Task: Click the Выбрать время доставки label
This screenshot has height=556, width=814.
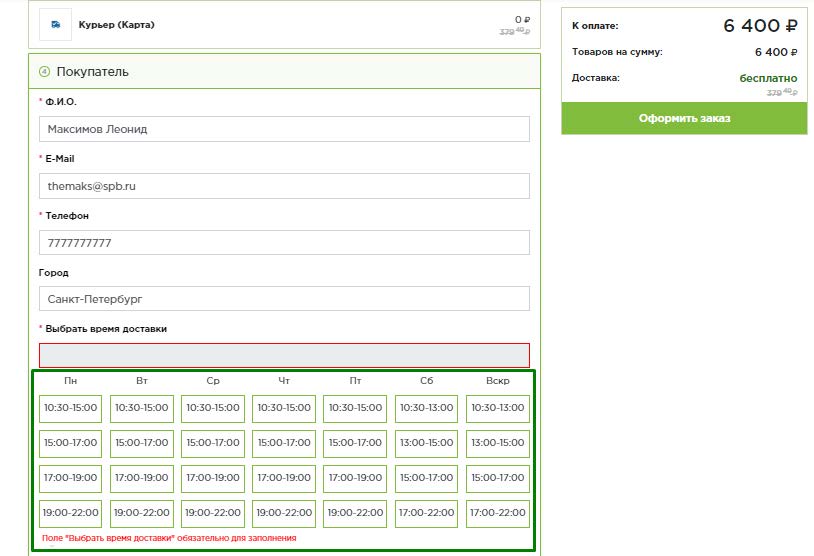Action: (x=106, y=329)
